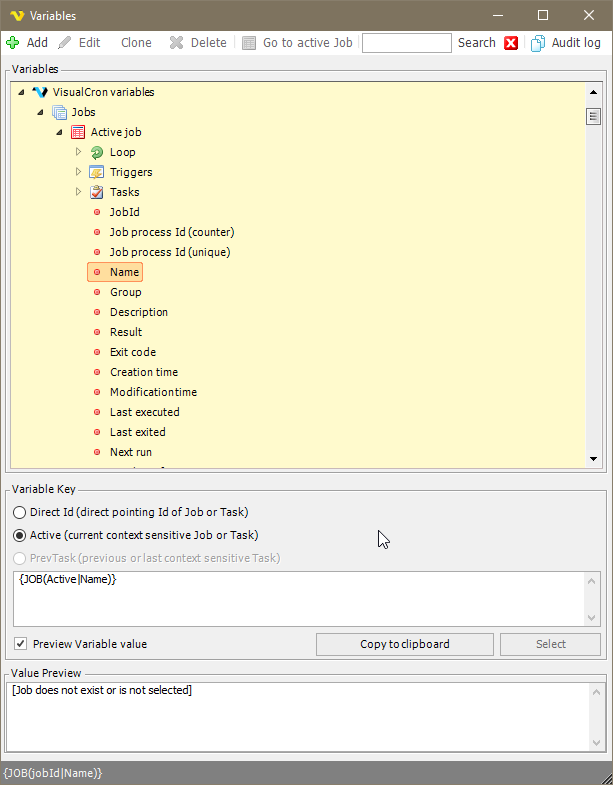
Task: Select the Loop node icon
Action: click(97, 152)
